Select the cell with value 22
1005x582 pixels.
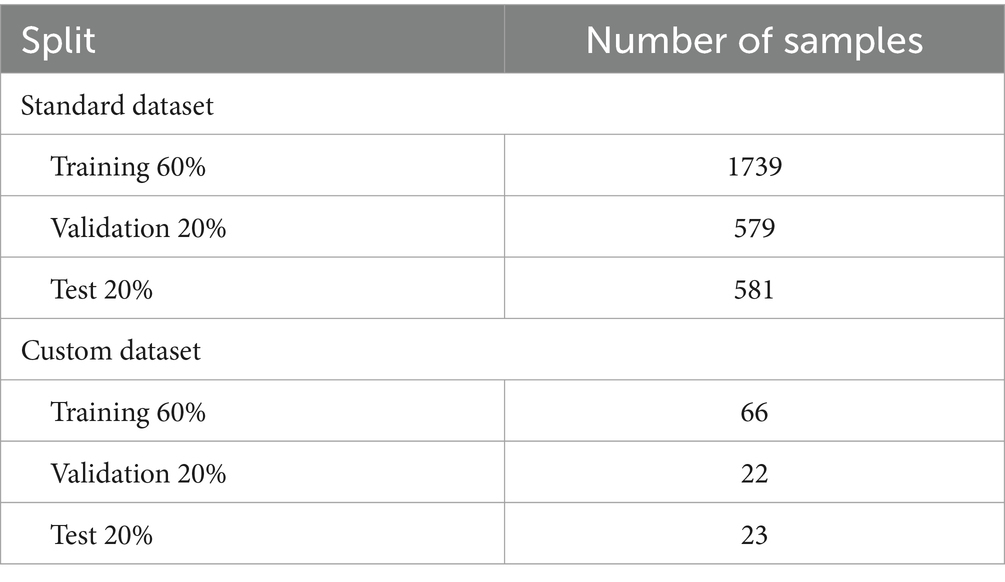754,474
